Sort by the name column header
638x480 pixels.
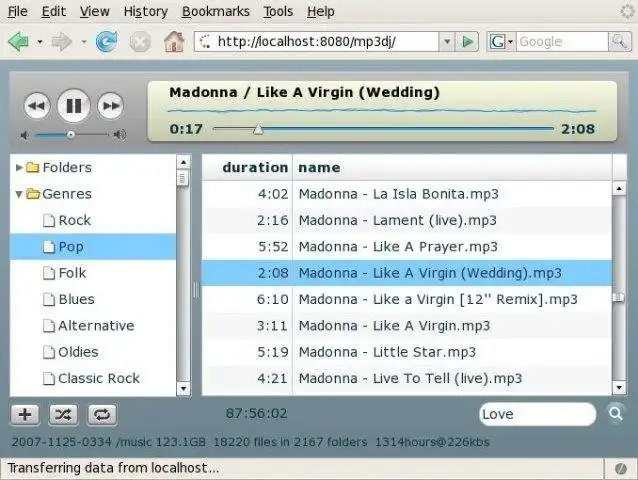pyautogui.click(x=452, y=167)
